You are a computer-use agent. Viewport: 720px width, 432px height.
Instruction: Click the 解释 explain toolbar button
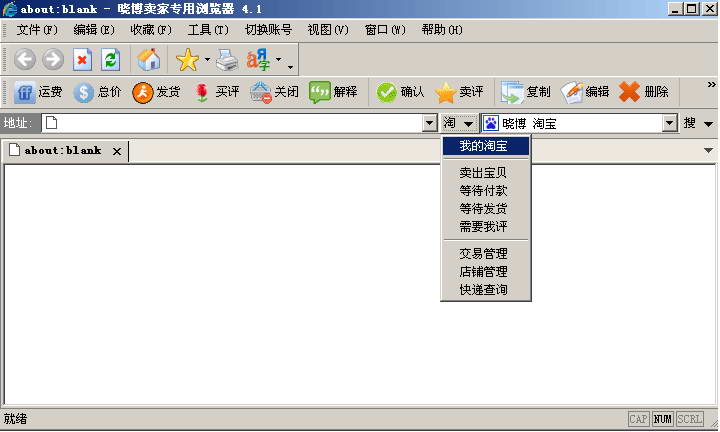coord(333,92)
